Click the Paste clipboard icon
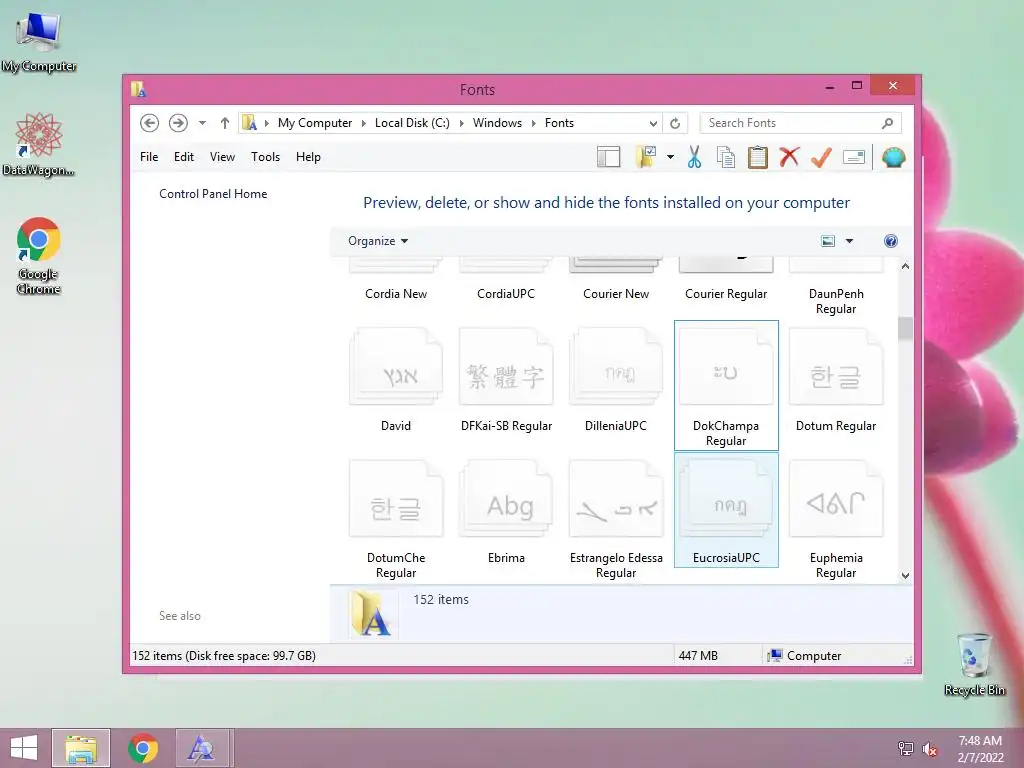 point(758,157)
